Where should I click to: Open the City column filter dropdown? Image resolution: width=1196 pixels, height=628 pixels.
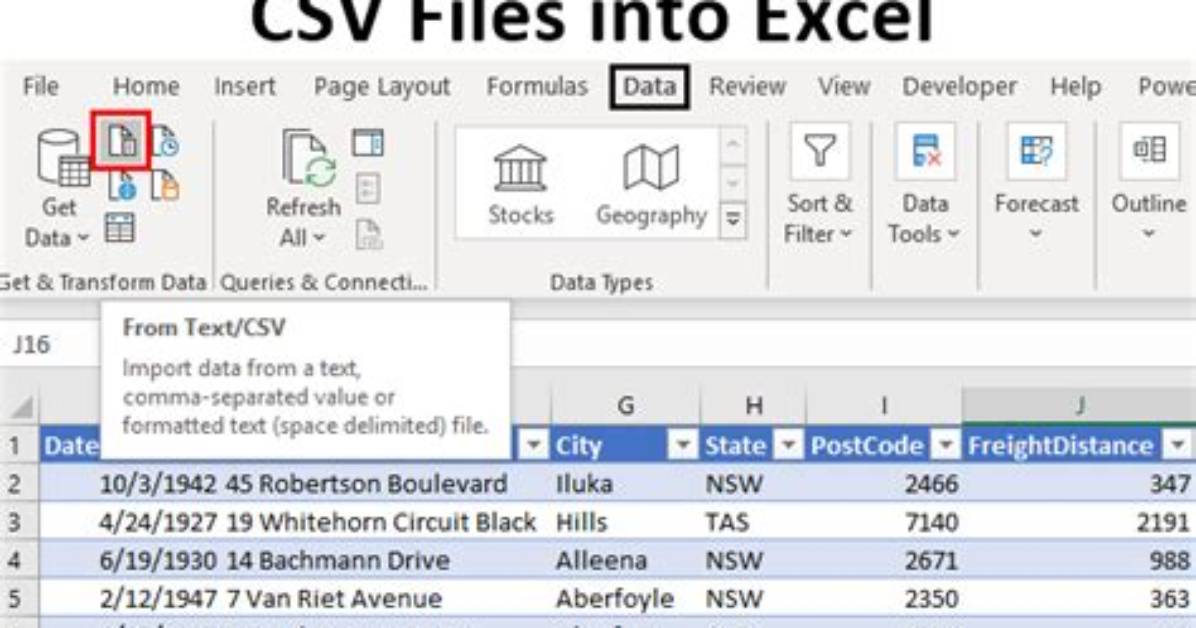(x=683, y=445)
